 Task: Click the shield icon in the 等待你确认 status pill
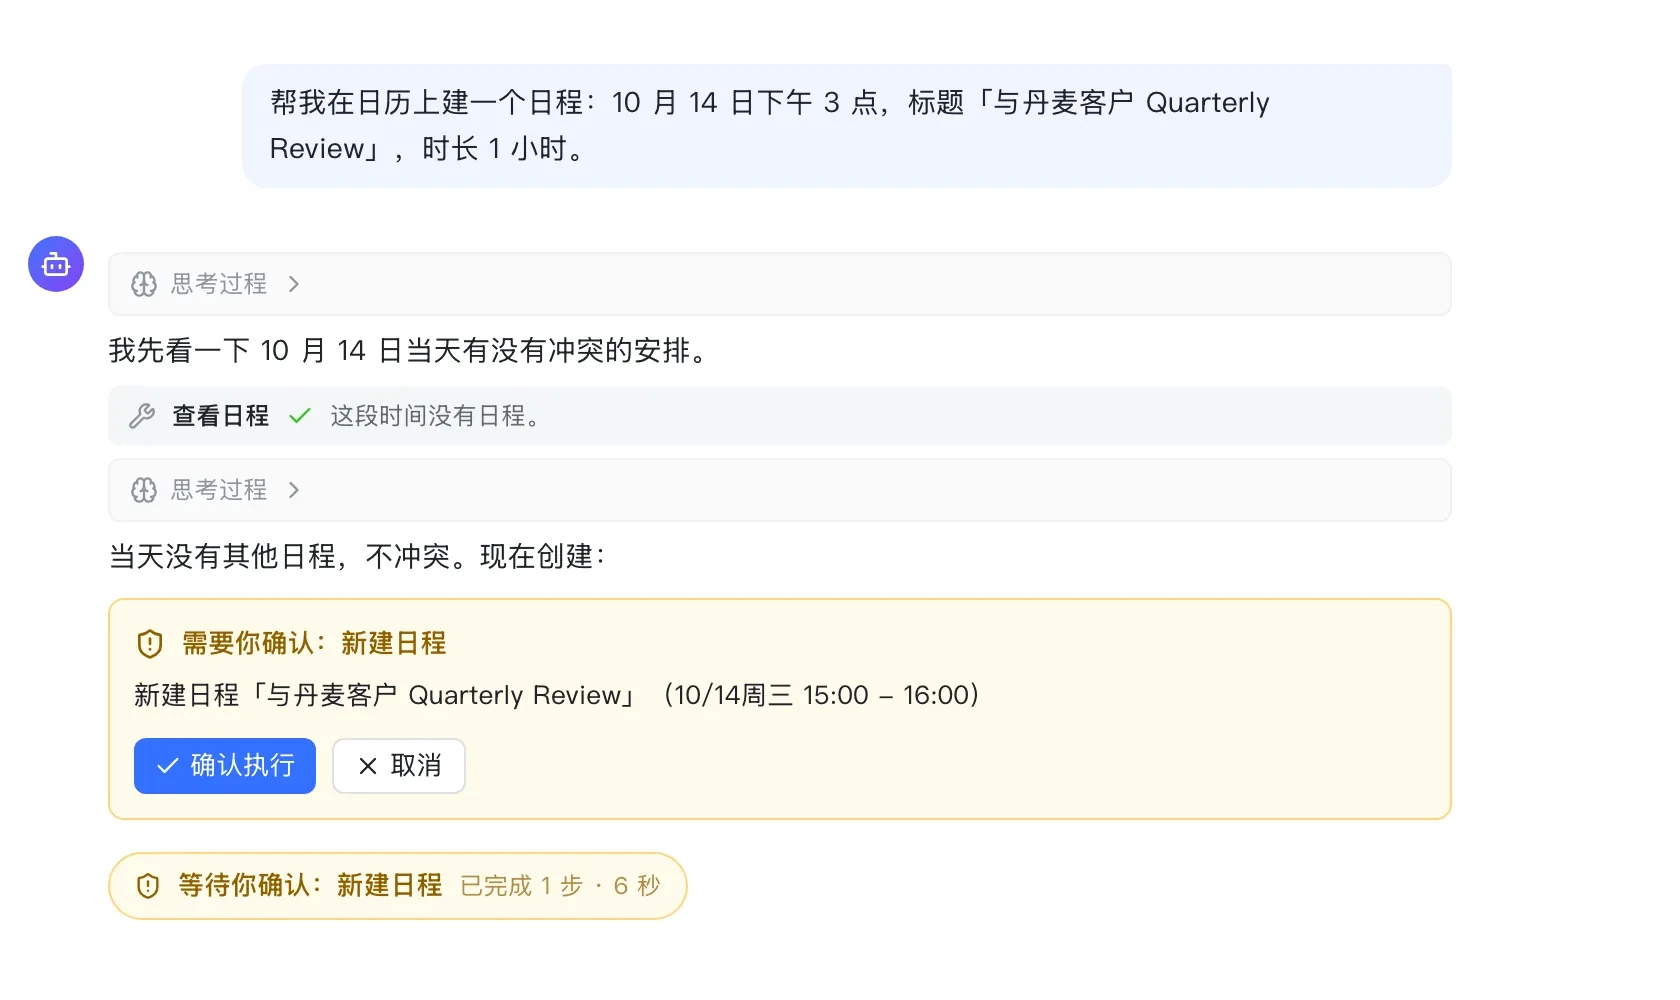(x=148, y=886)
